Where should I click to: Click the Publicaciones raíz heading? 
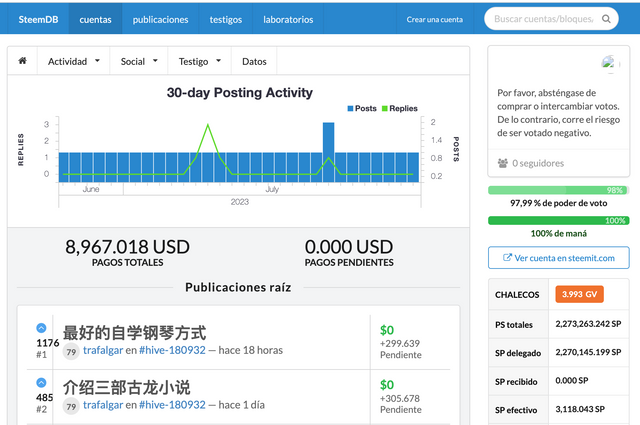click(238, 287)
